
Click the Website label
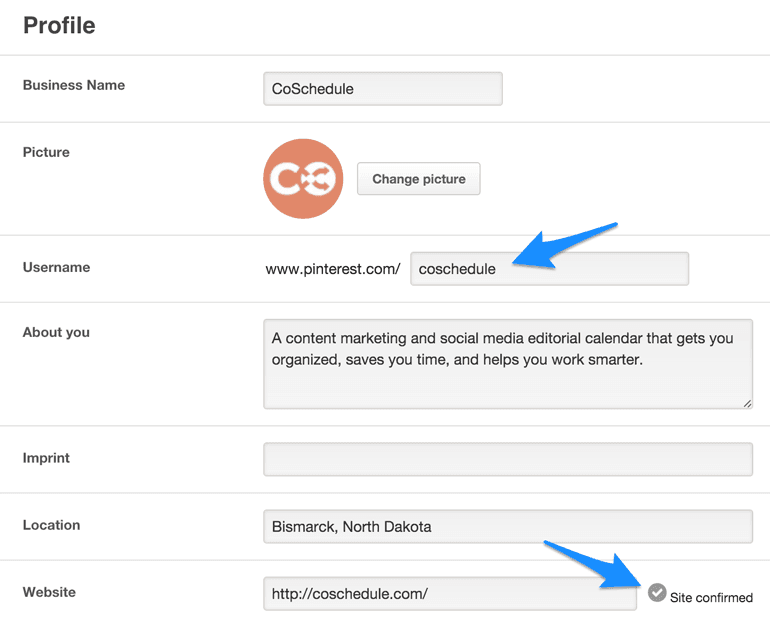pos(49,592)
